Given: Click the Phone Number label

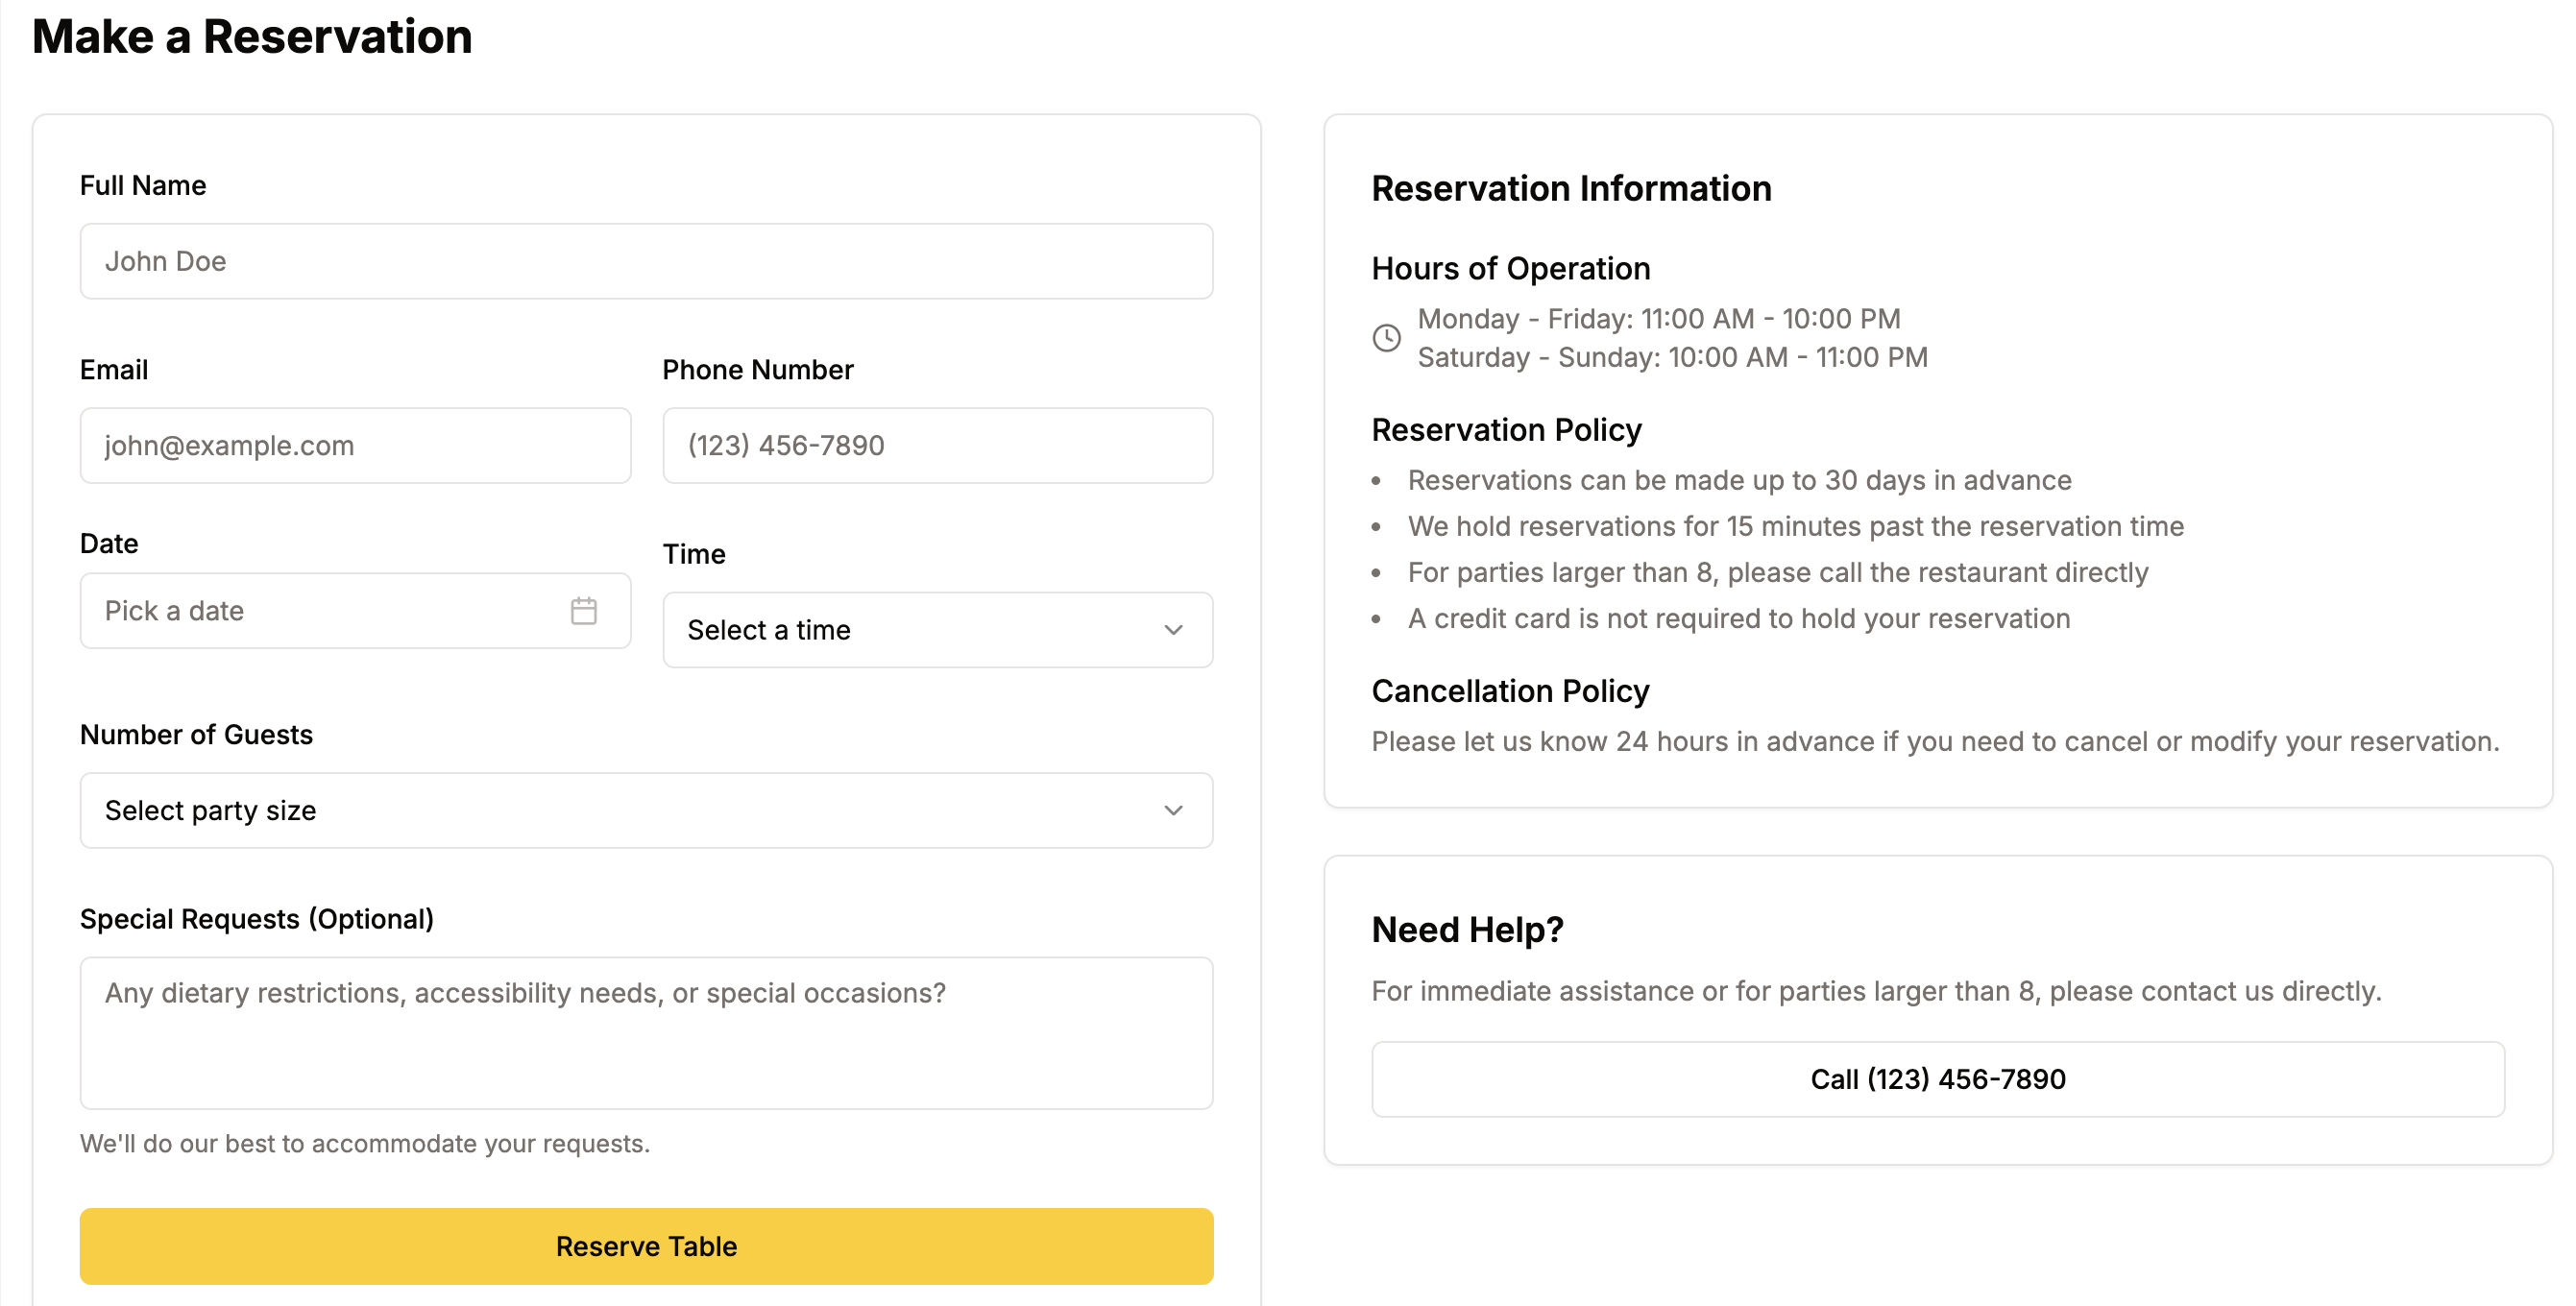Looking at the screenshot, I should (x=758, y=370).
